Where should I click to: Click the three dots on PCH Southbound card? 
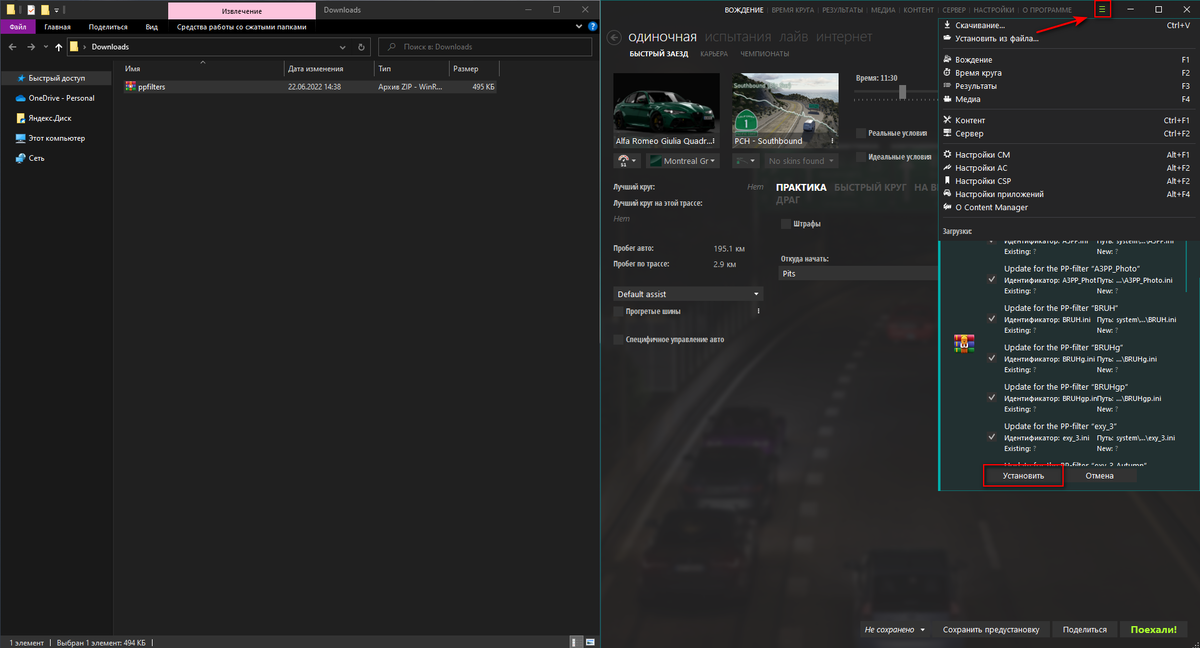832,141
